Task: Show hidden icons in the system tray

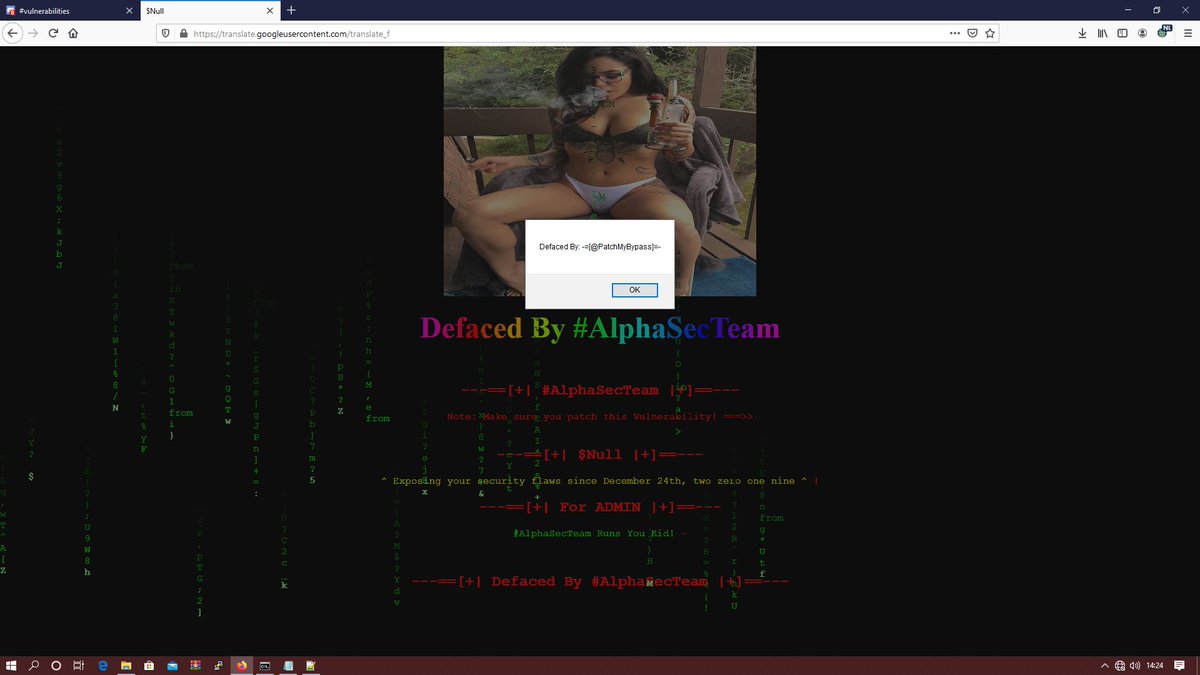Action: [1104, 664]
